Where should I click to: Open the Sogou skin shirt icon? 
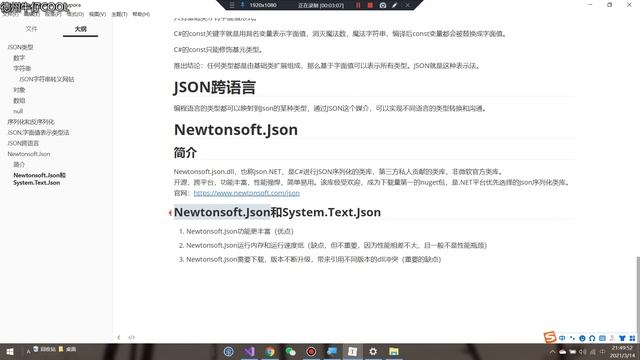622,338
